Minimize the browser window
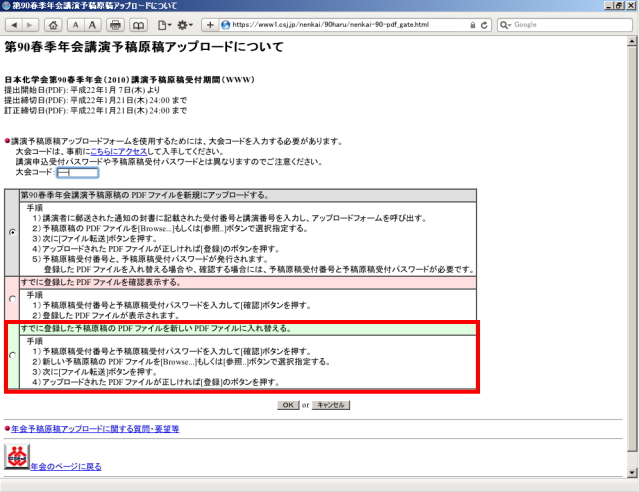 (609, 5)
